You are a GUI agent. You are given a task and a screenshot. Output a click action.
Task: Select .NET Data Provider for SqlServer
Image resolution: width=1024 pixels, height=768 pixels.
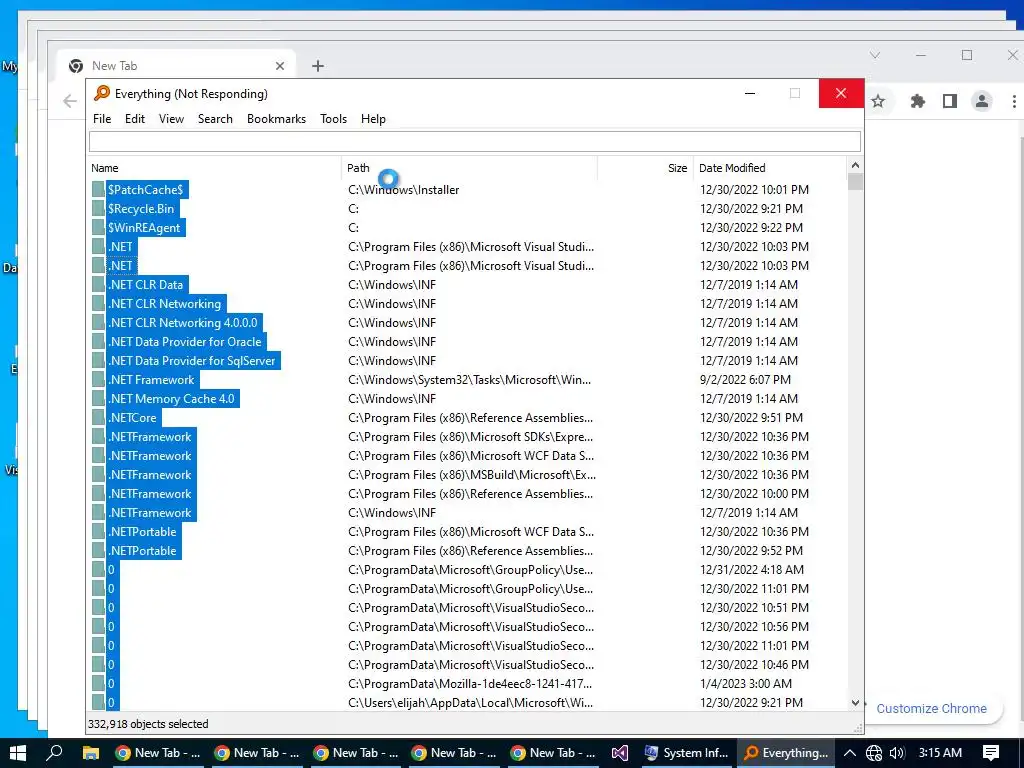tap(192, 360)
